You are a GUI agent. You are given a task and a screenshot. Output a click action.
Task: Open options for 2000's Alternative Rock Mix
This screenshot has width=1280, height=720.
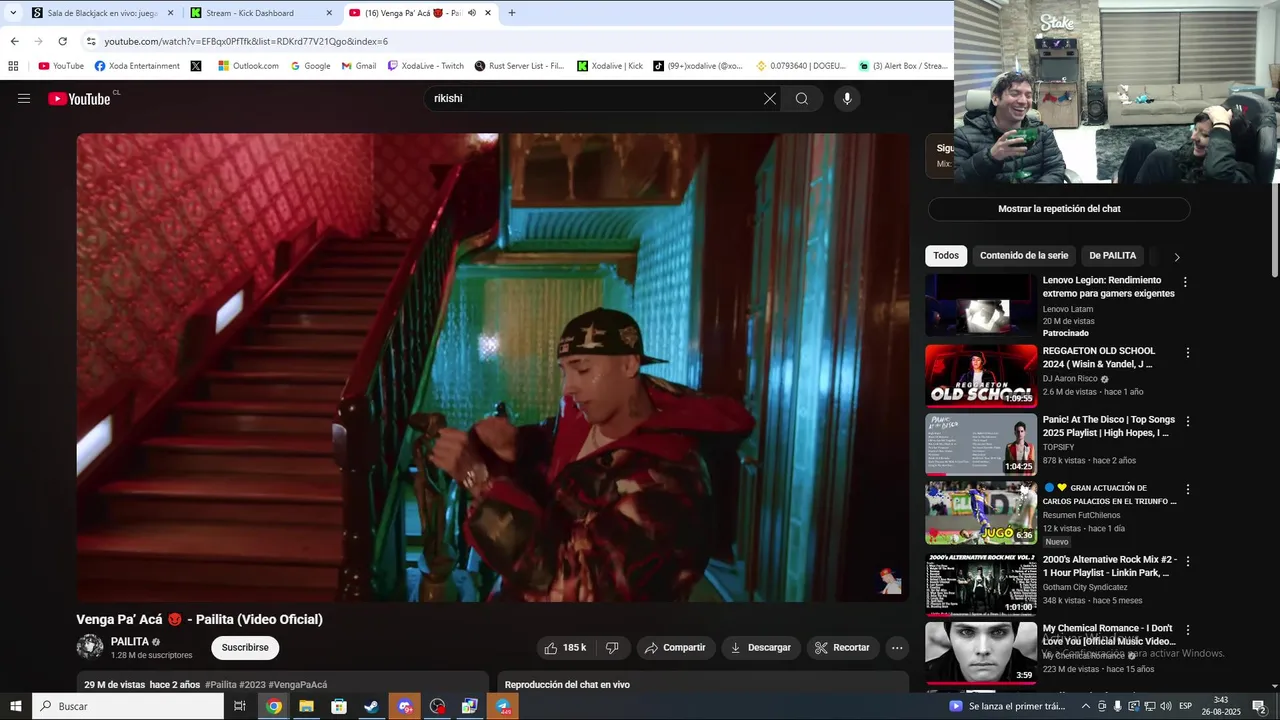pyautogui.click(x=1187, y=561)
